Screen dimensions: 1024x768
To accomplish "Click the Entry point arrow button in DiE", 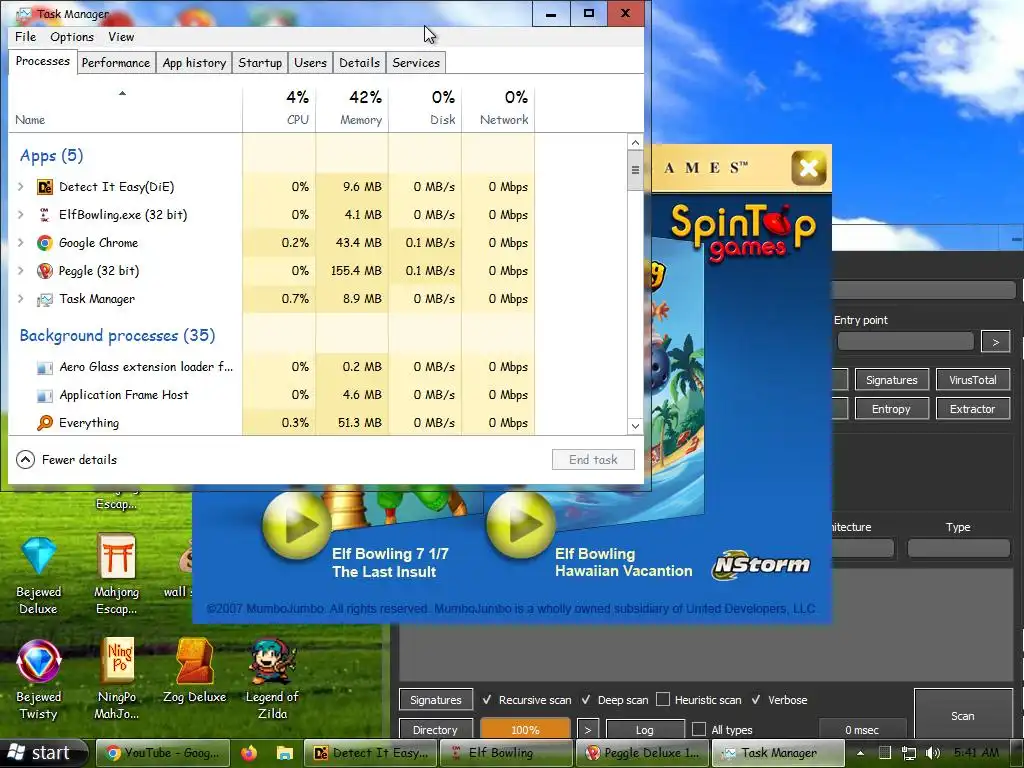I will [995, 342].
